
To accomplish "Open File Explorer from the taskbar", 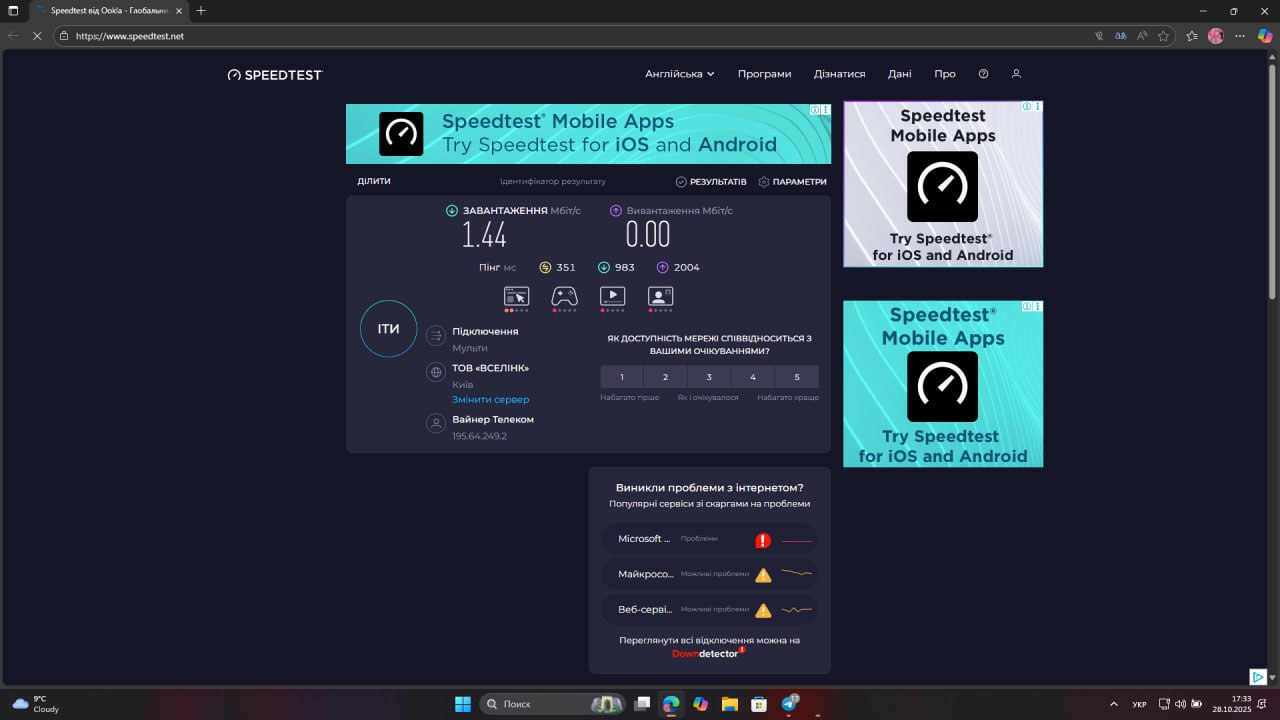I will (730, 704).
